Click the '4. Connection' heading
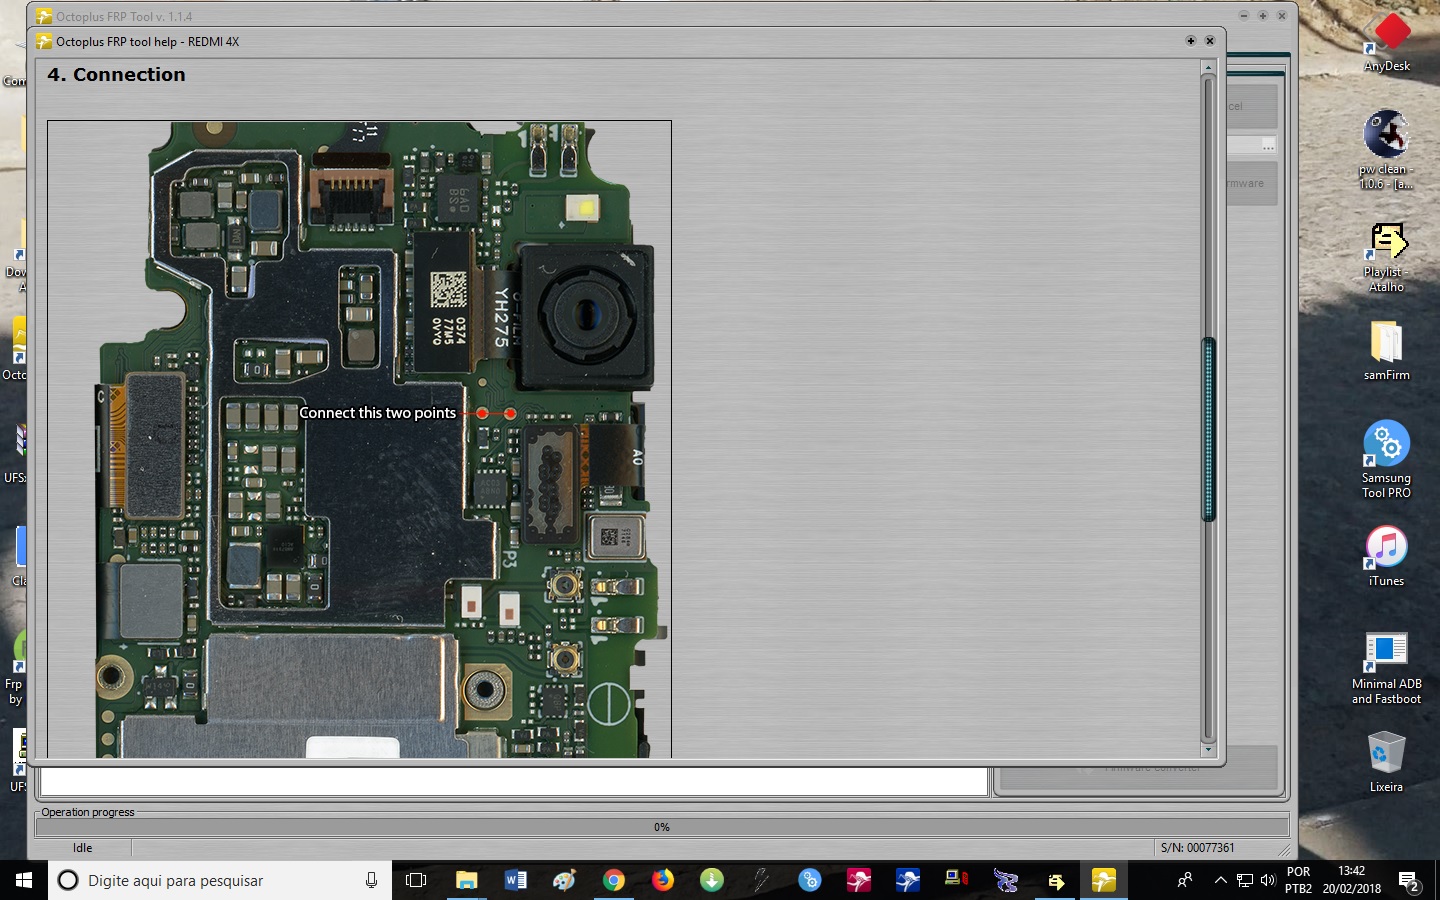The height and width of the screenshot is (900, 1440). (x=116, y=75)
